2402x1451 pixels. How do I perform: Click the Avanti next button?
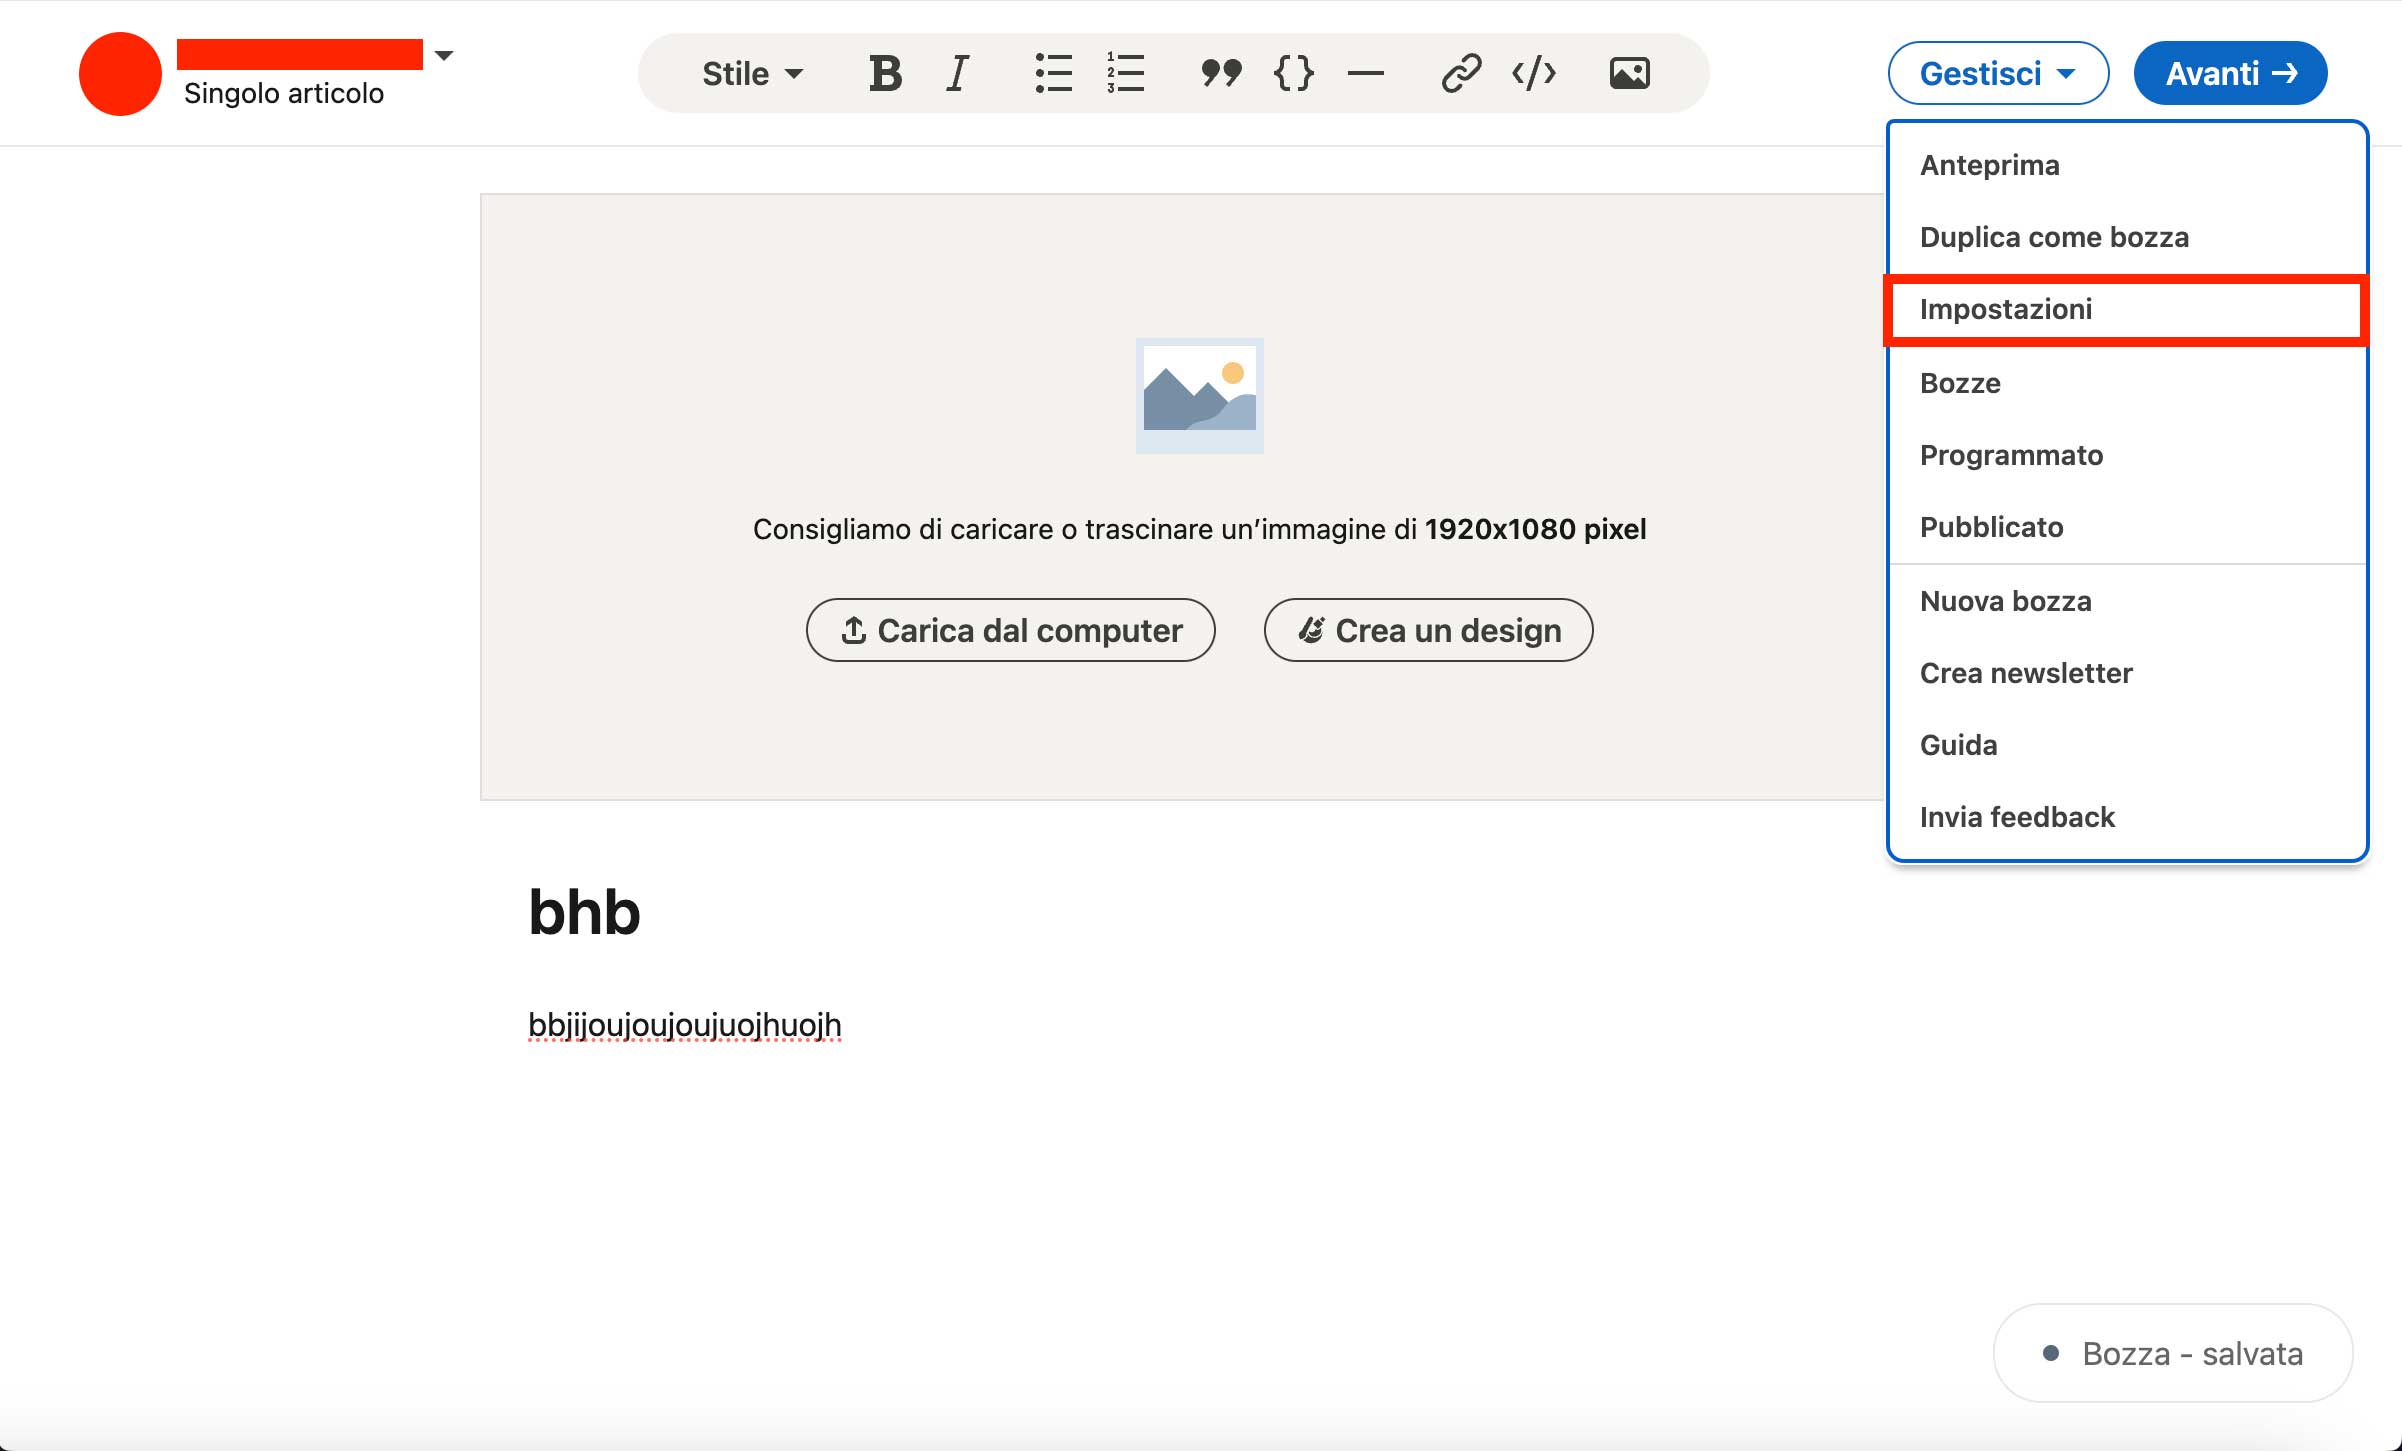click(x=2230, y=73)
